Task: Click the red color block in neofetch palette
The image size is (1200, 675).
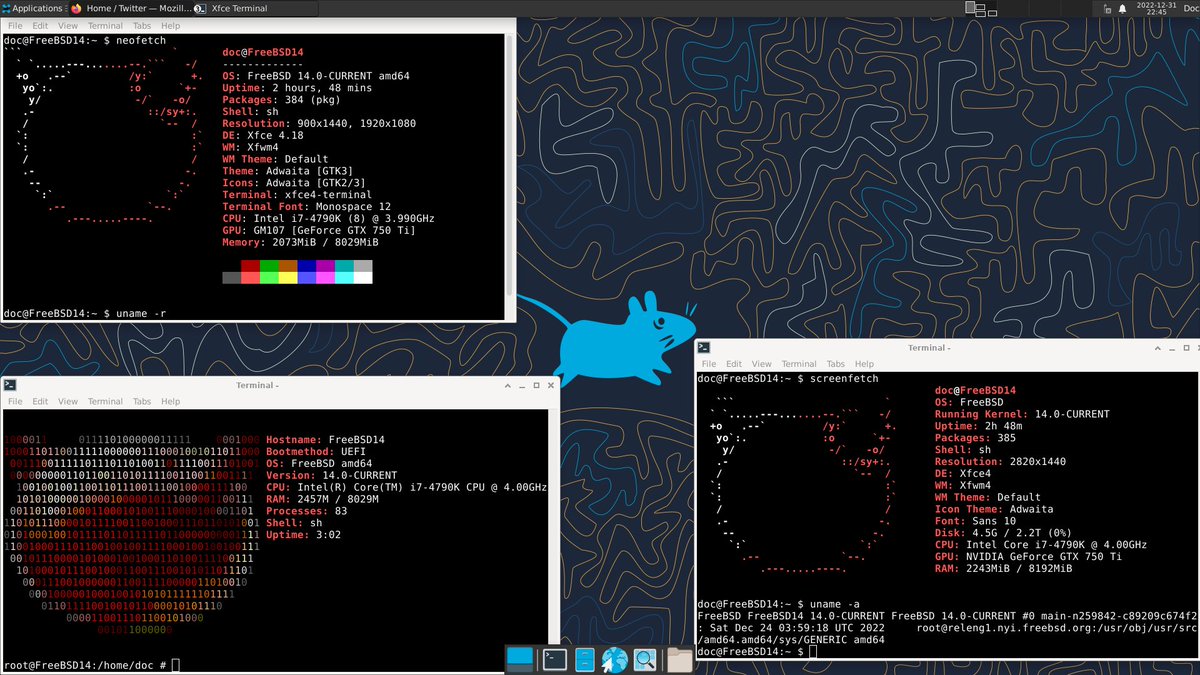Action: pyautogui.click(x=250, y=266)
